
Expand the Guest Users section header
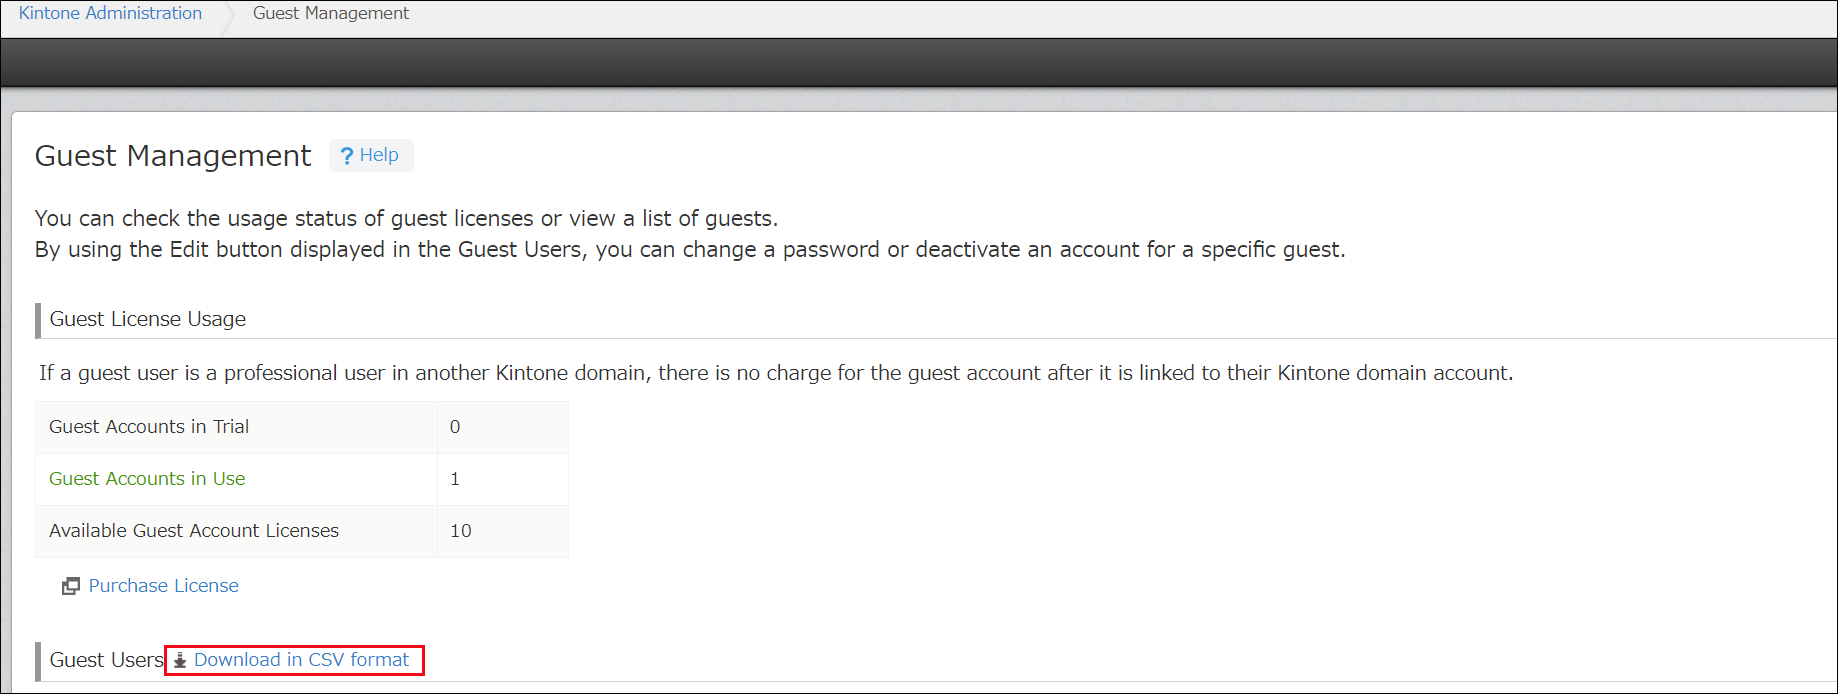pos(105,661)
